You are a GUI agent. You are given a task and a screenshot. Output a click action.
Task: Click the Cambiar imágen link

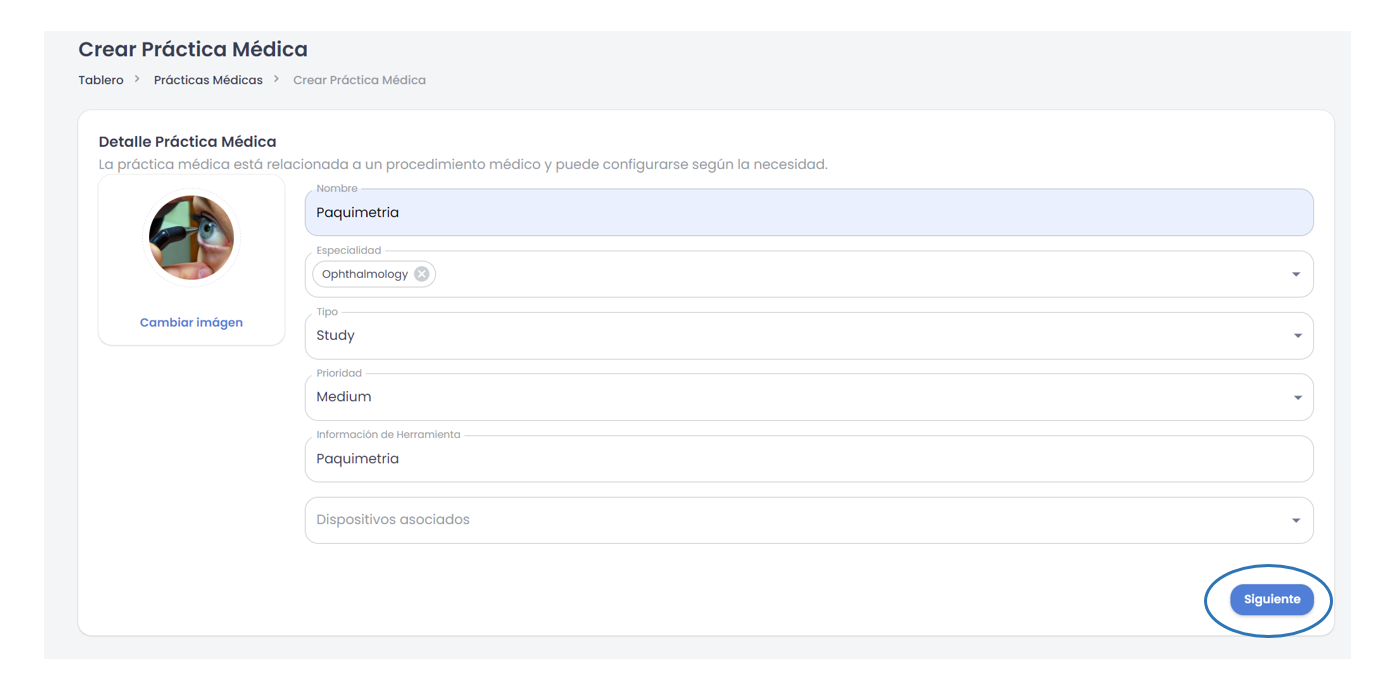[x=191, y=323]
